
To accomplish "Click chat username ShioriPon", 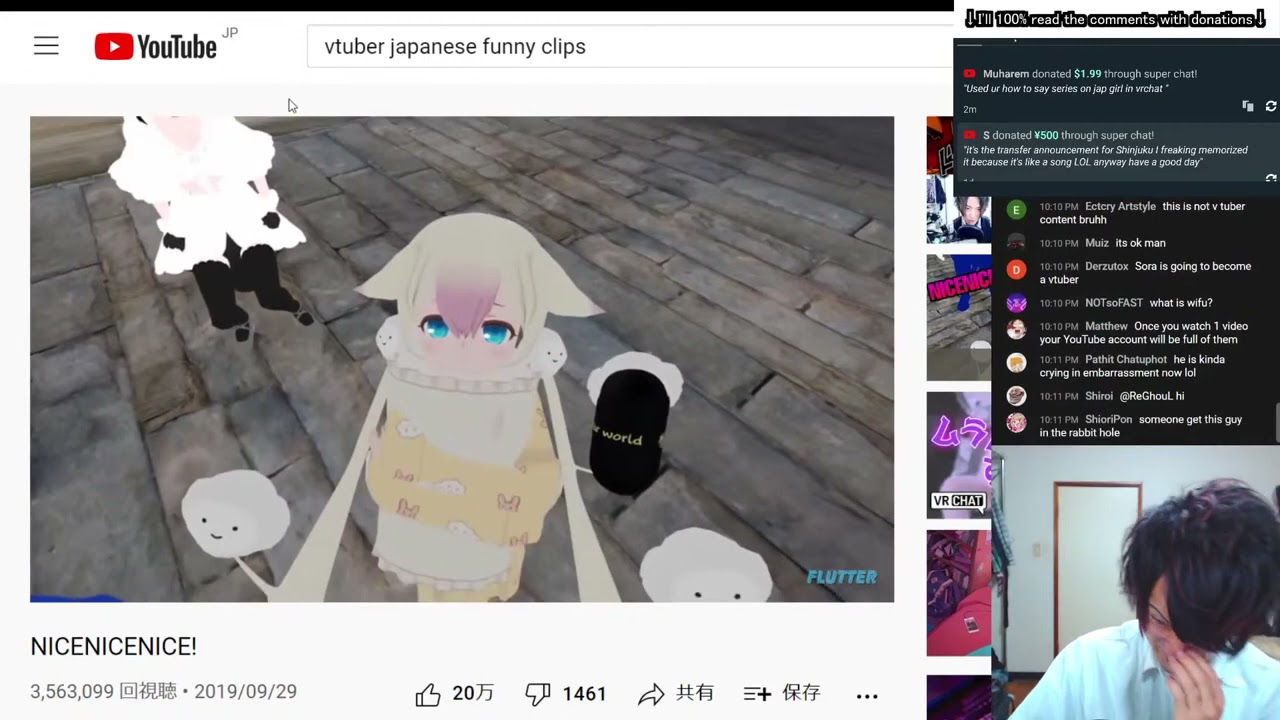I will (1109, 420).
